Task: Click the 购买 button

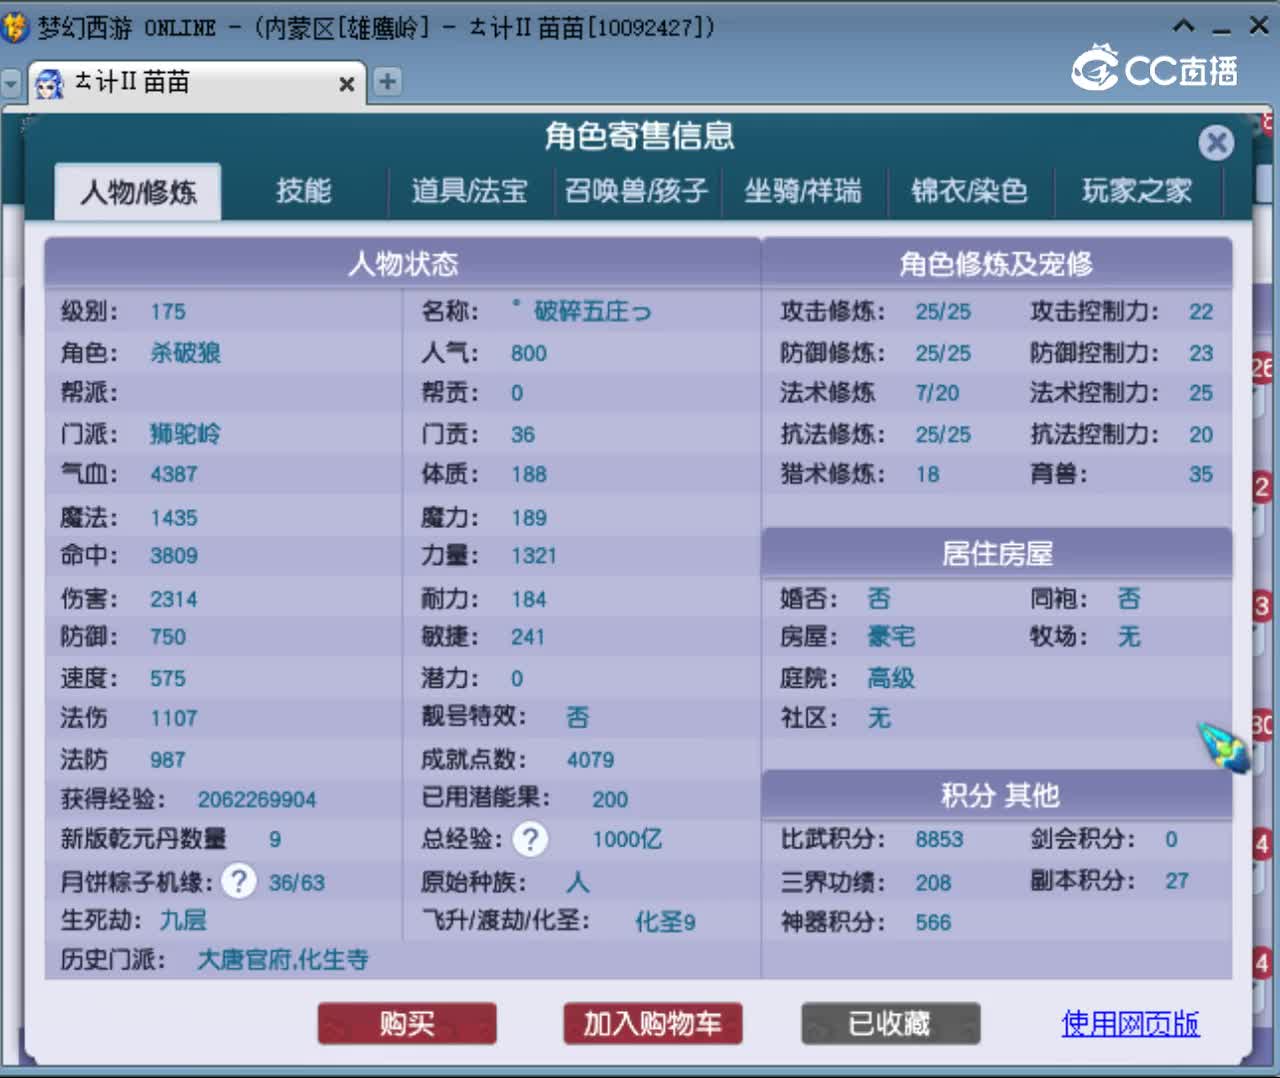Action: coord(407,1024)
